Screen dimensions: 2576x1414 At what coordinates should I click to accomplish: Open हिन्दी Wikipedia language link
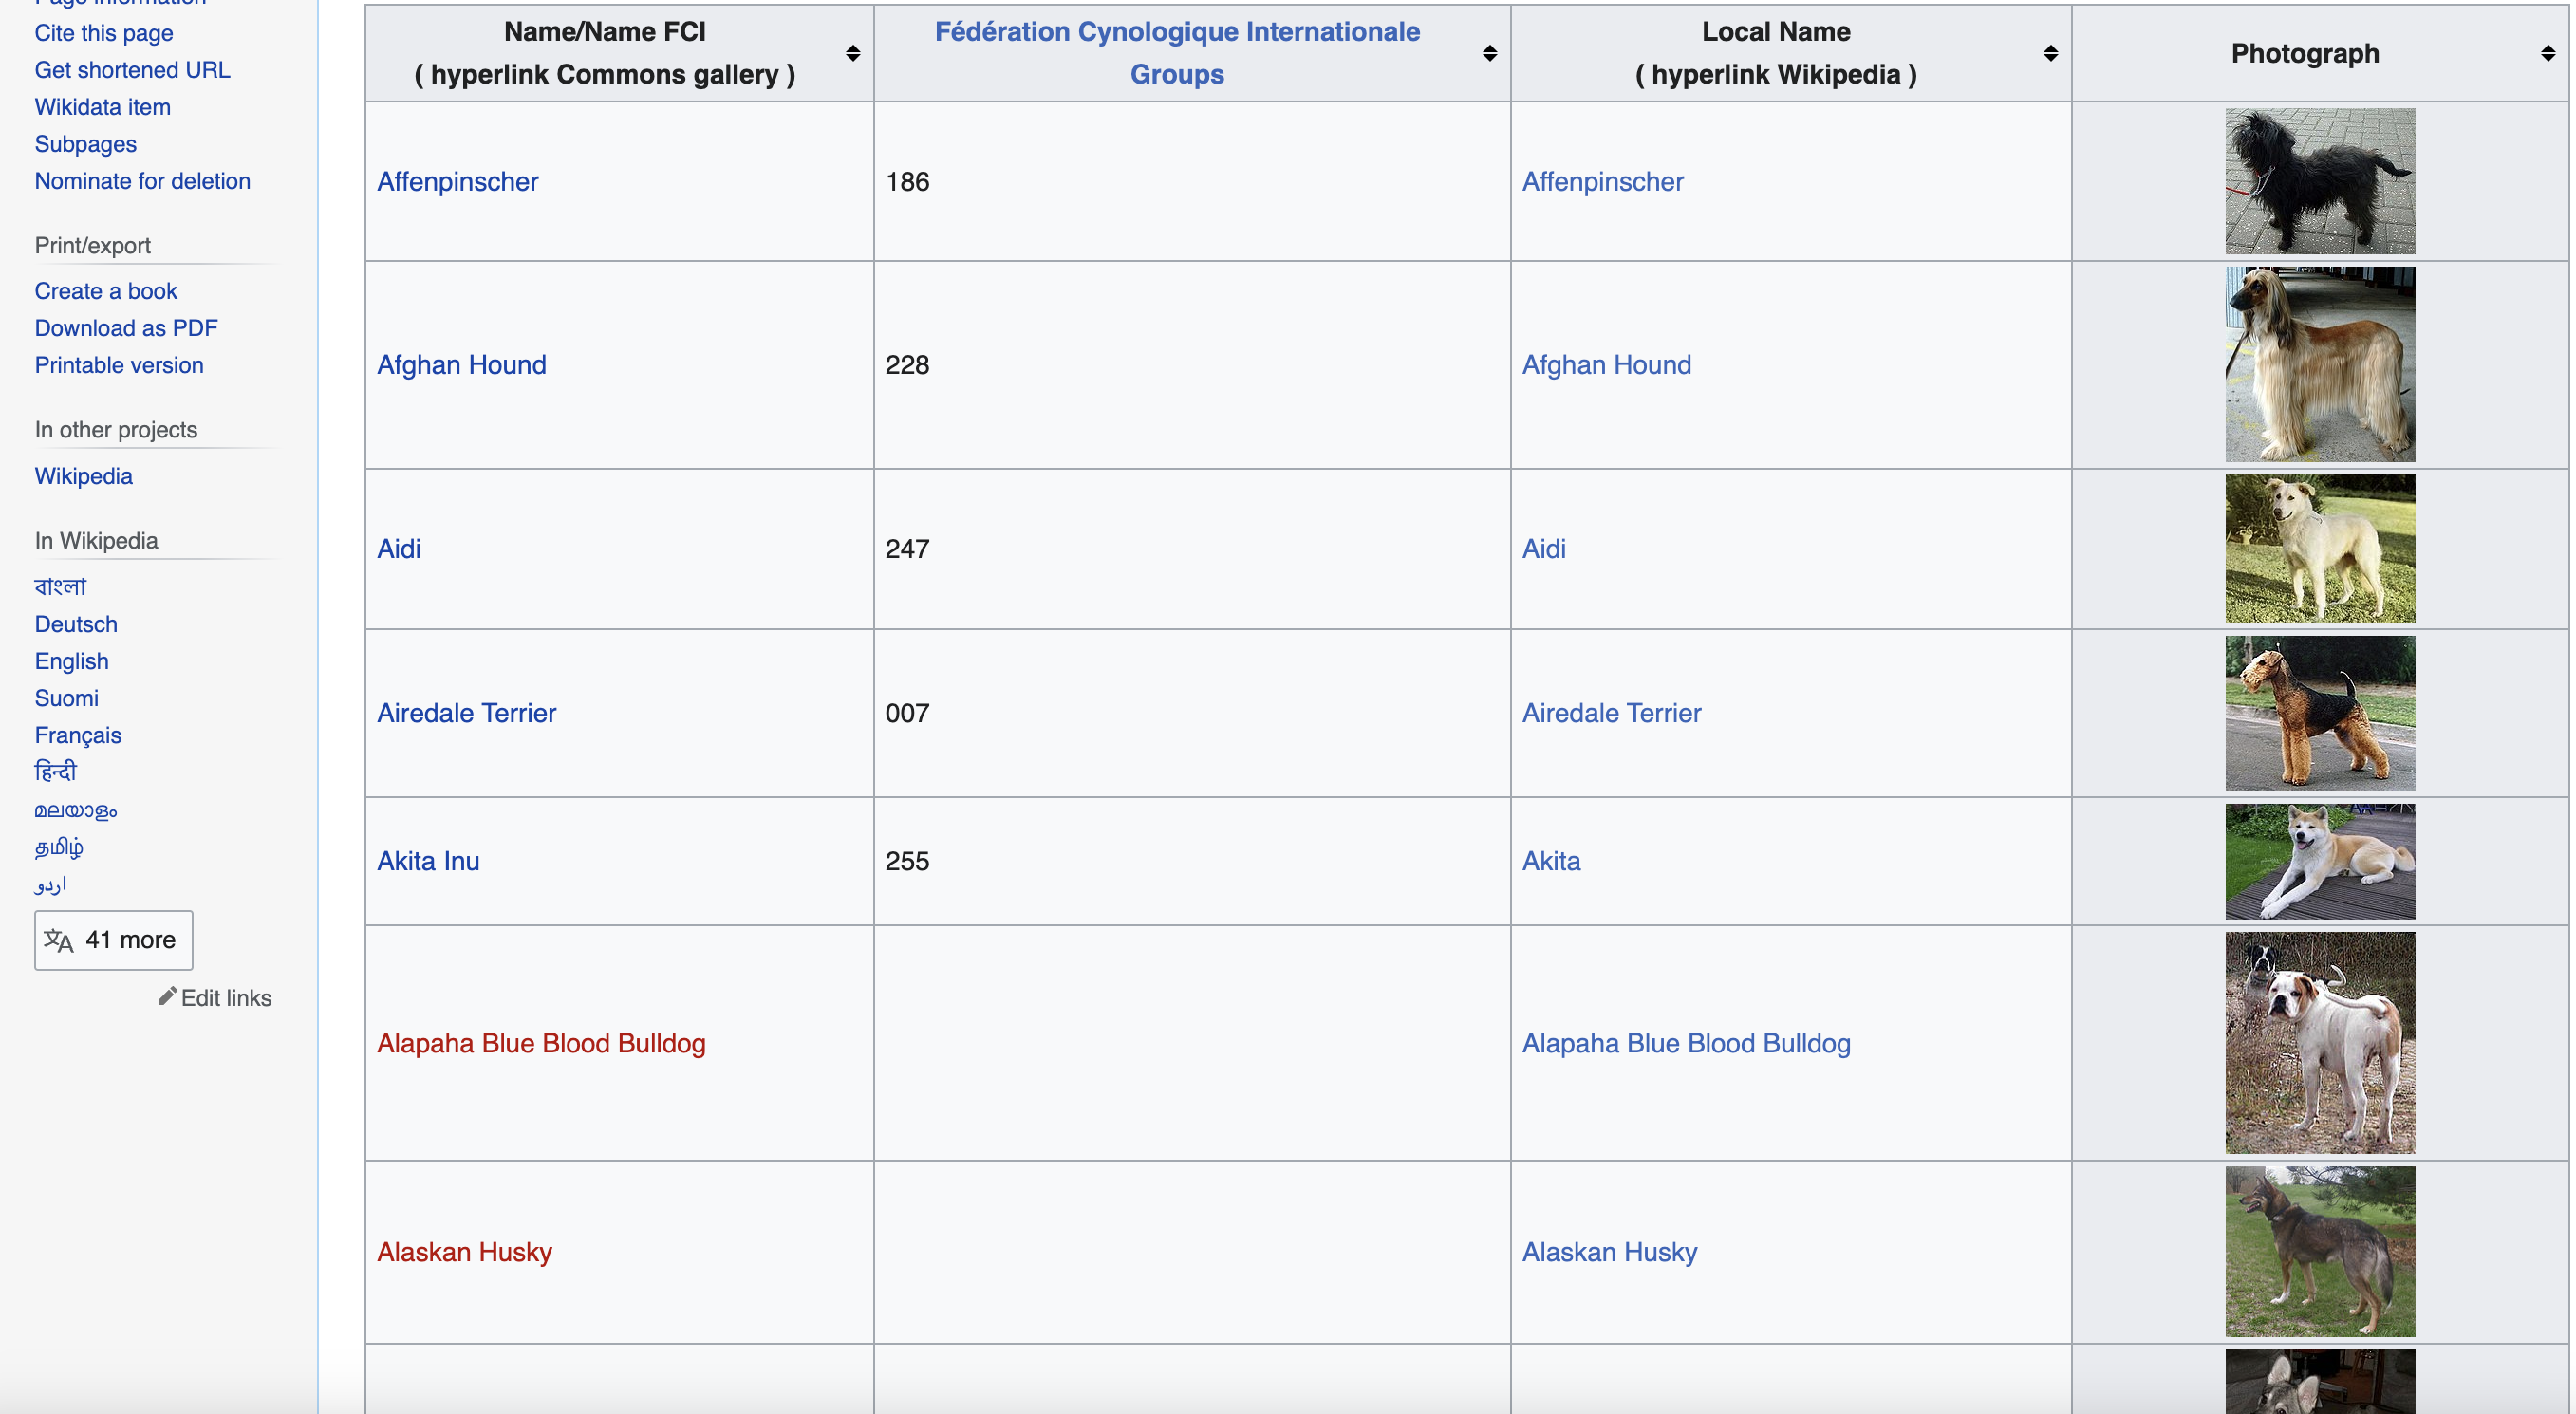click(x=56, y=771)
